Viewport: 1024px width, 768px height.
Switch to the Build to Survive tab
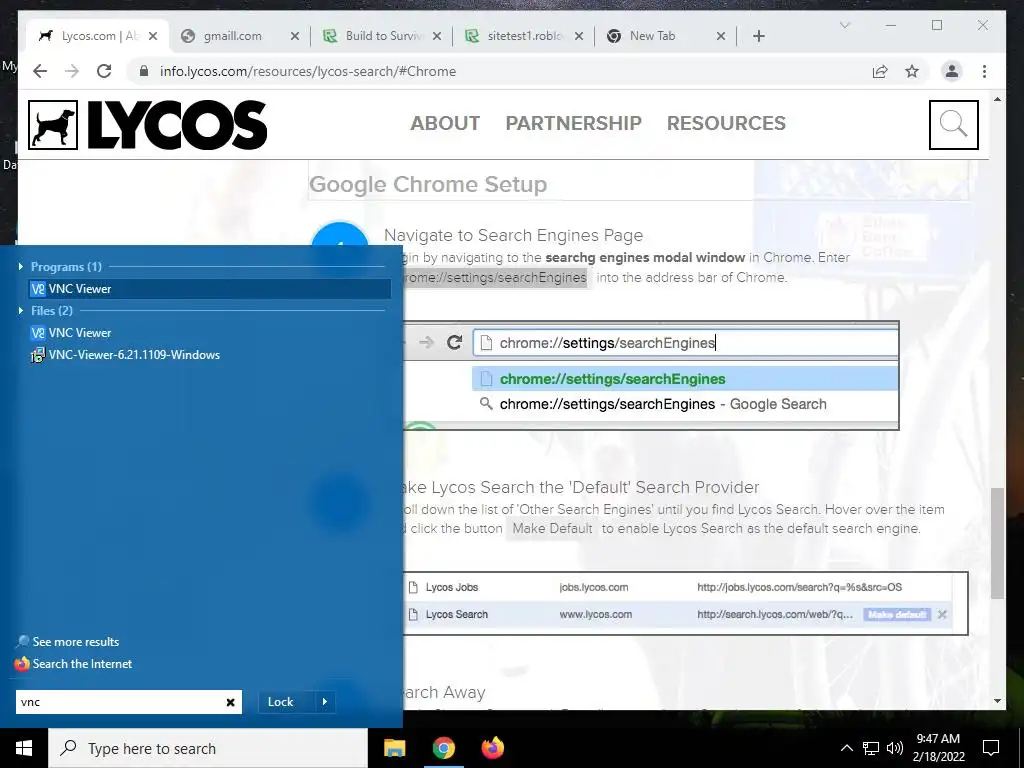(x=384, y=36)
